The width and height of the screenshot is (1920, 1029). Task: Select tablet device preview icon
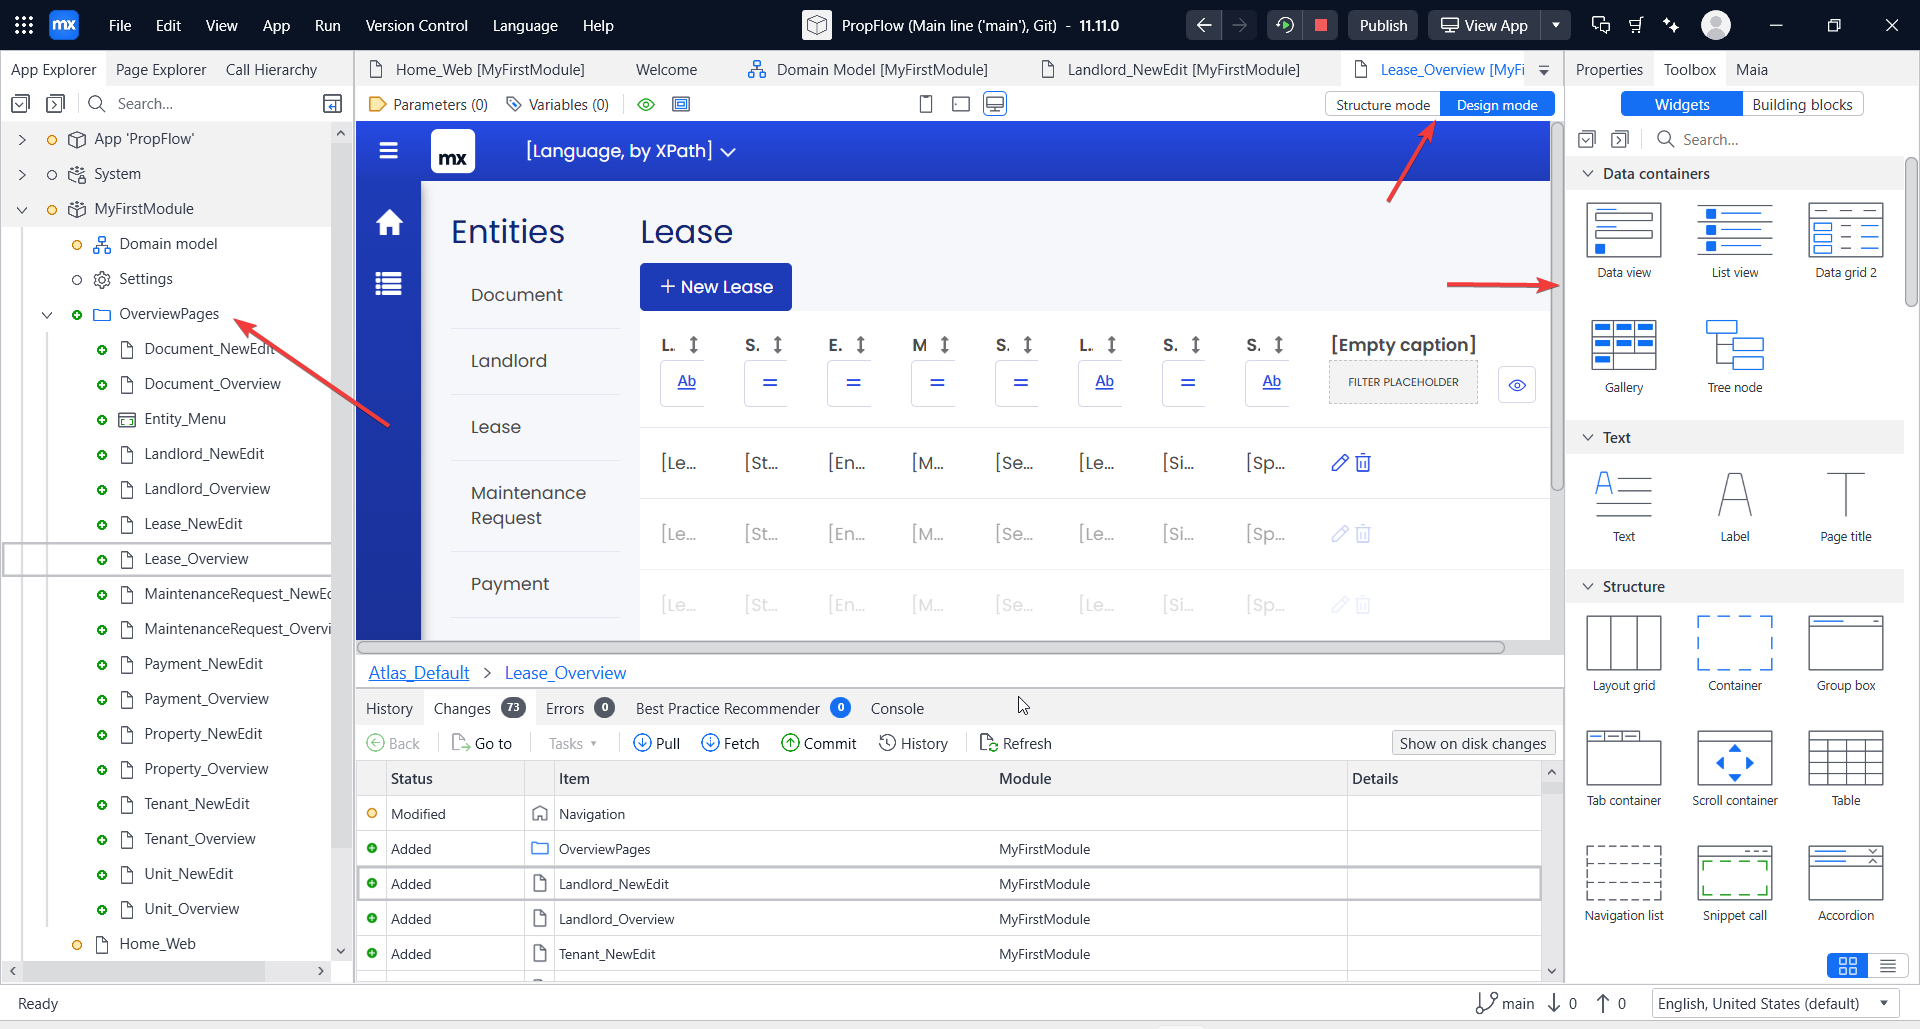[x=961, y=104]
